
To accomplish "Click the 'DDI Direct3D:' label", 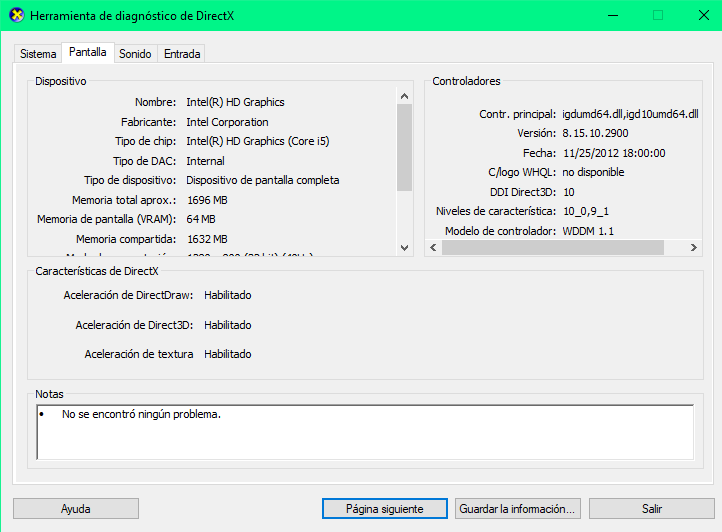I will [x=523, y=192].
